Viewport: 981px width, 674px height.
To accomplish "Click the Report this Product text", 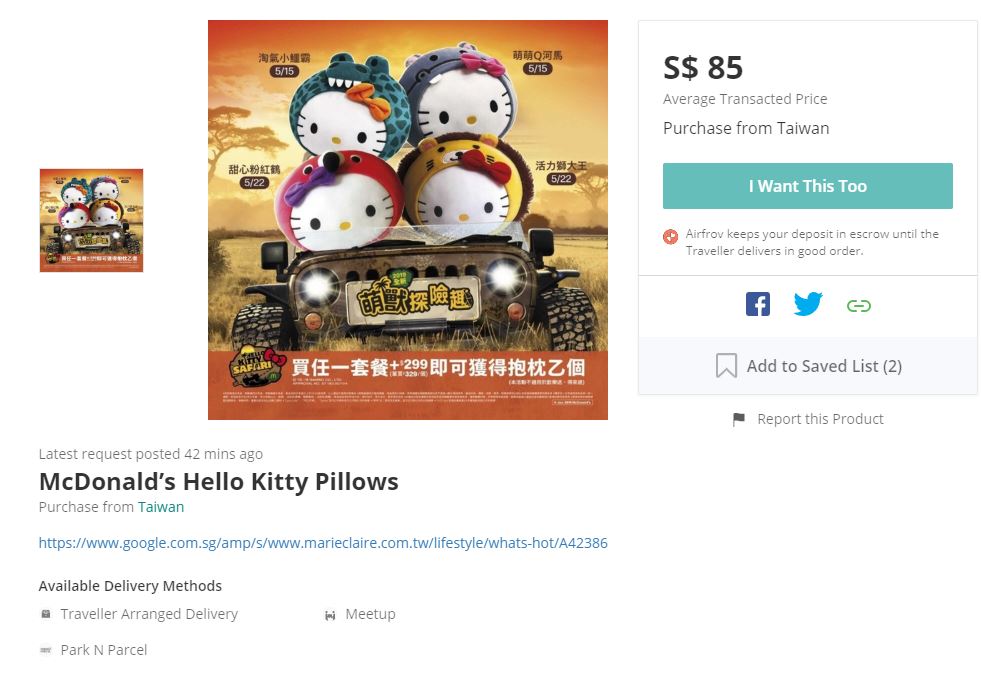I will coord(820,419).
